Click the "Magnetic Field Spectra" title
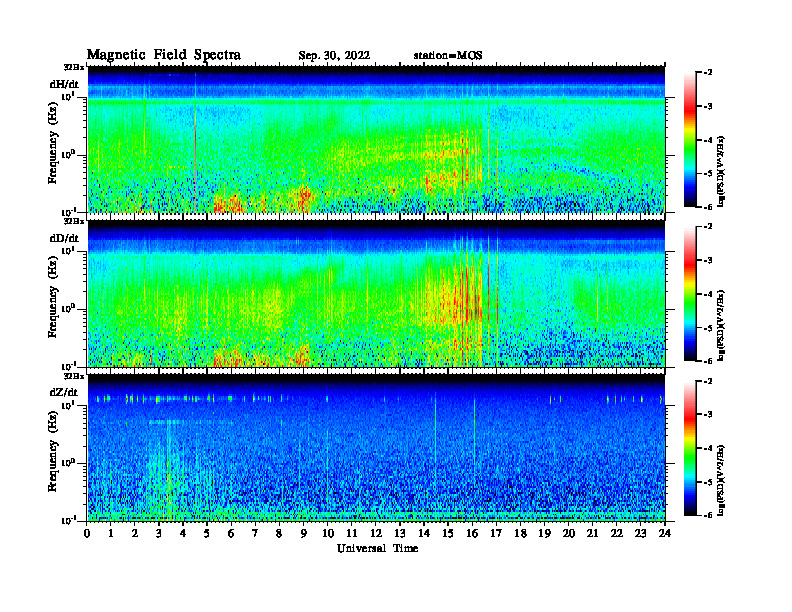Viewport: 792px width, 612px height. click(x=164, y=55)
